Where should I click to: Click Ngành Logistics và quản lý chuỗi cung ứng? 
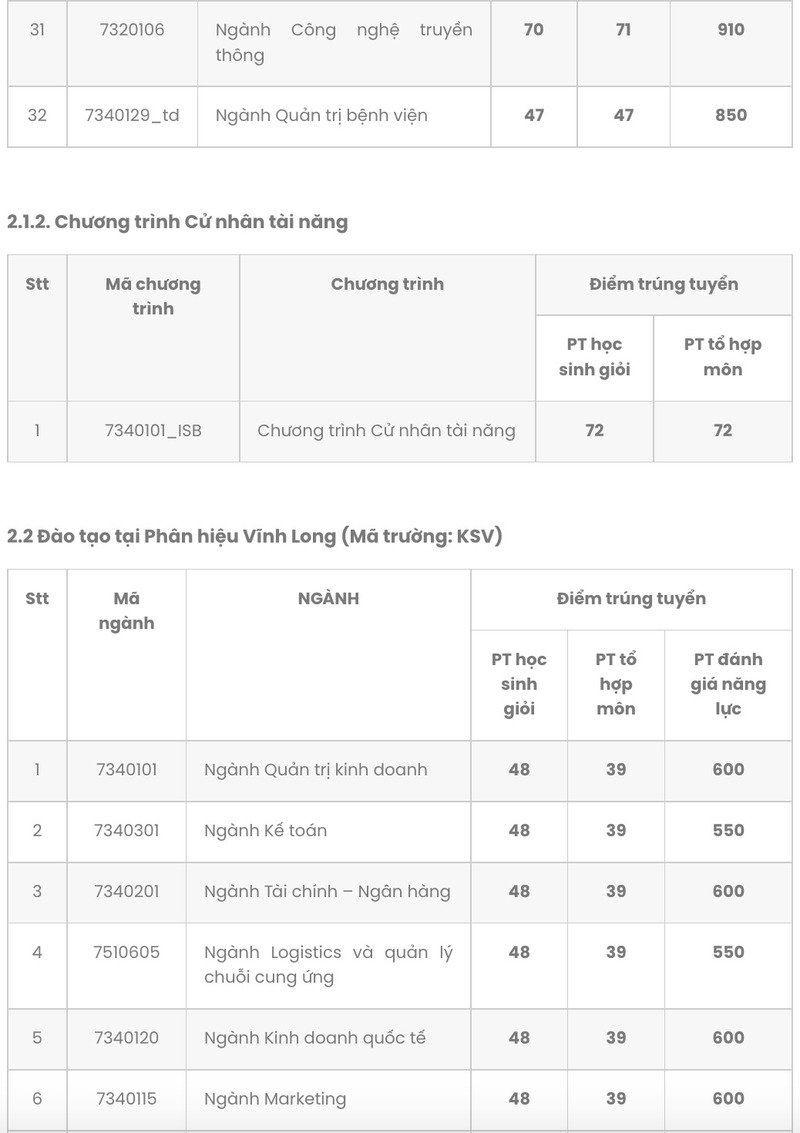328,965
